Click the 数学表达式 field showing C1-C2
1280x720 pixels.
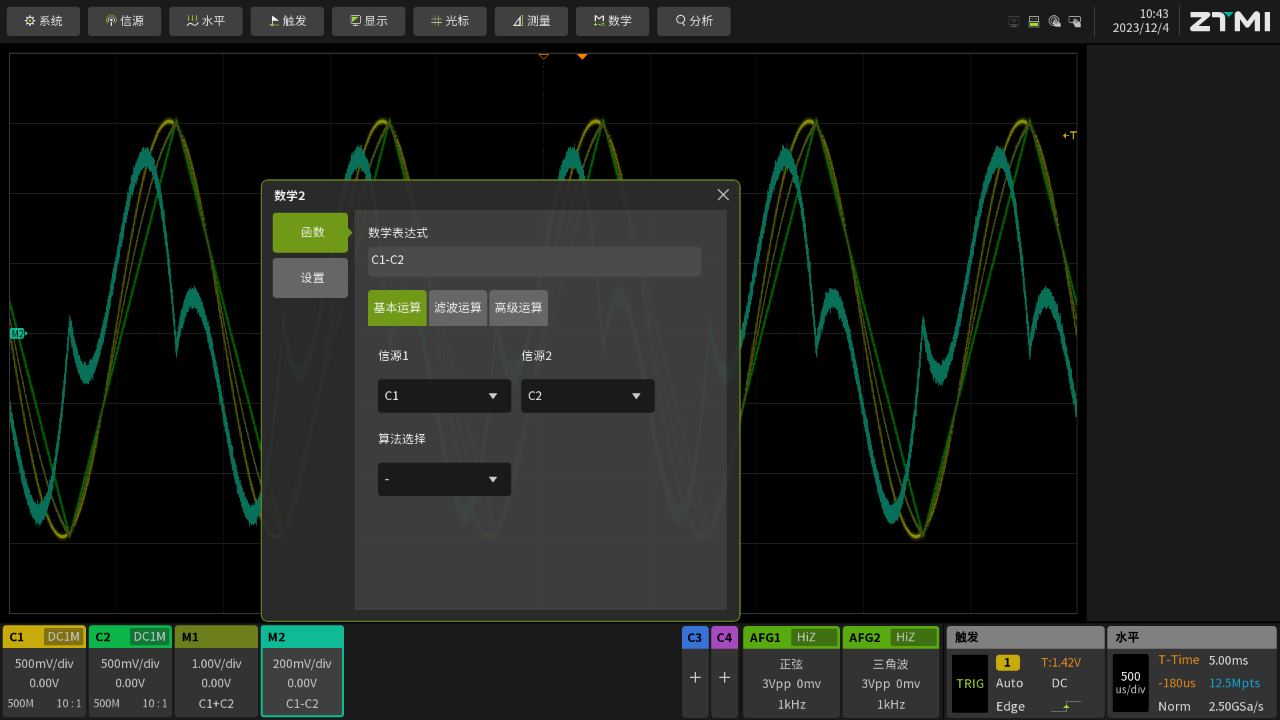(x=534, y=261)
